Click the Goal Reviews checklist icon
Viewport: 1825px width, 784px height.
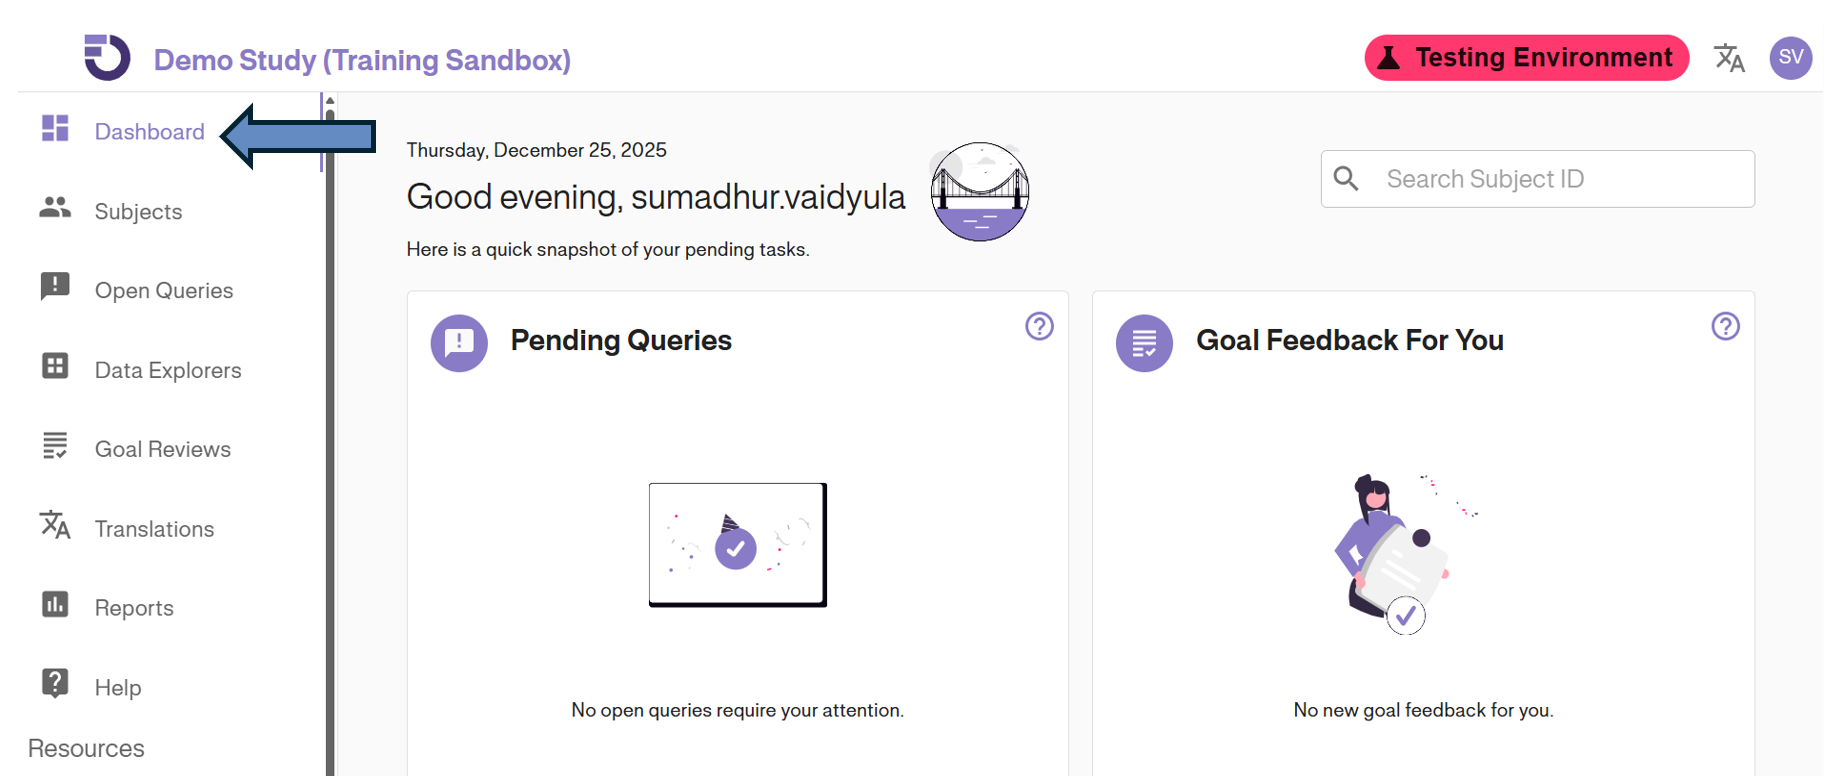[55, 446]
